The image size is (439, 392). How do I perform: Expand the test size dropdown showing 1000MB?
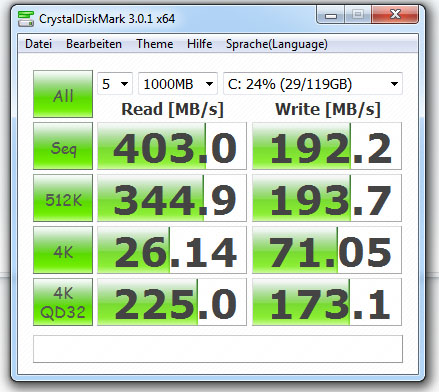pos(178,84)
